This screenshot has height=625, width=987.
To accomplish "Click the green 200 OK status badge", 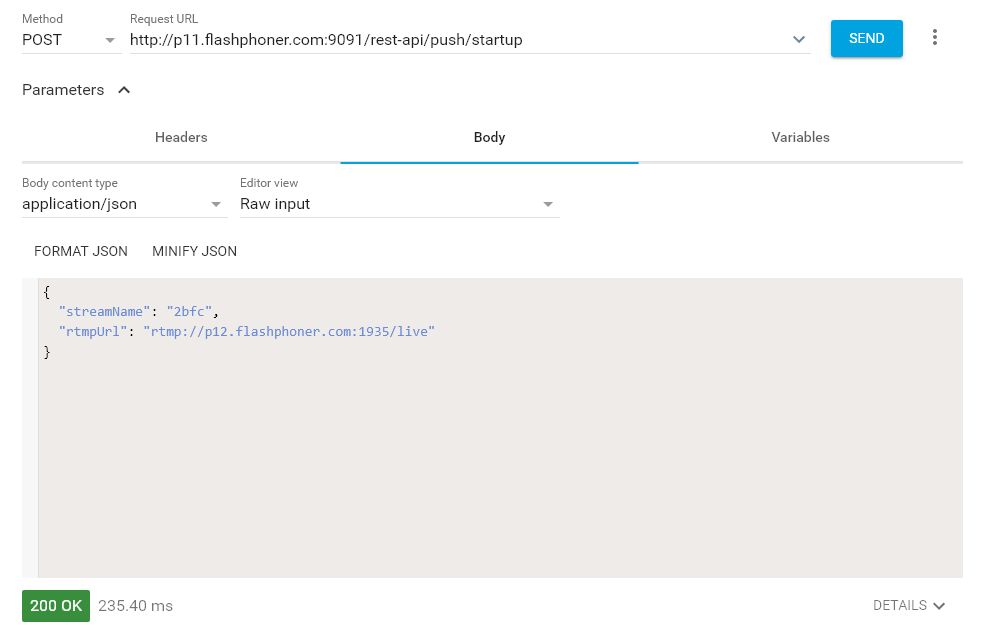I will tap(56, 606).
